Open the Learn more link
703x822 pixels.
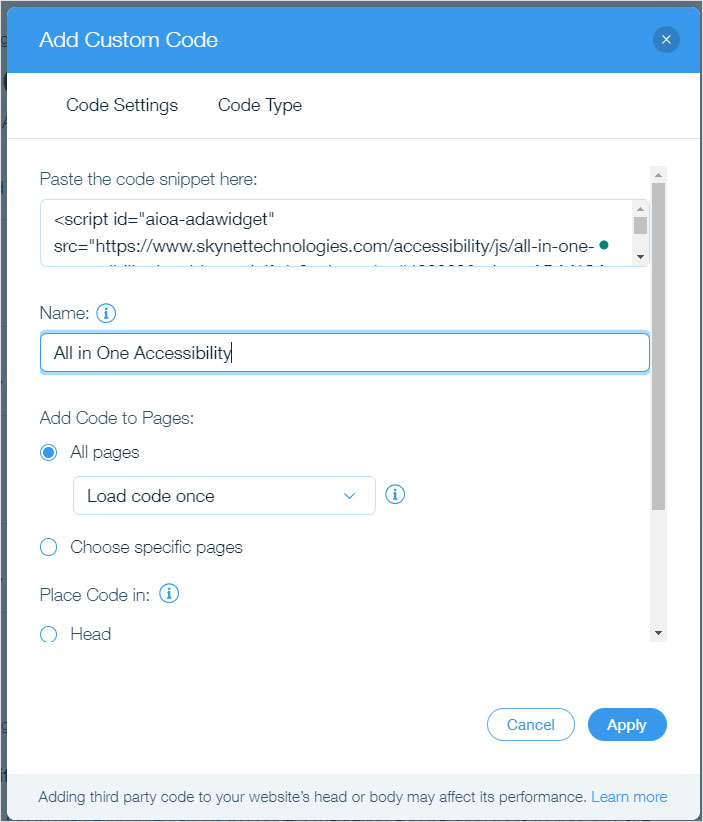click(629, 797)
